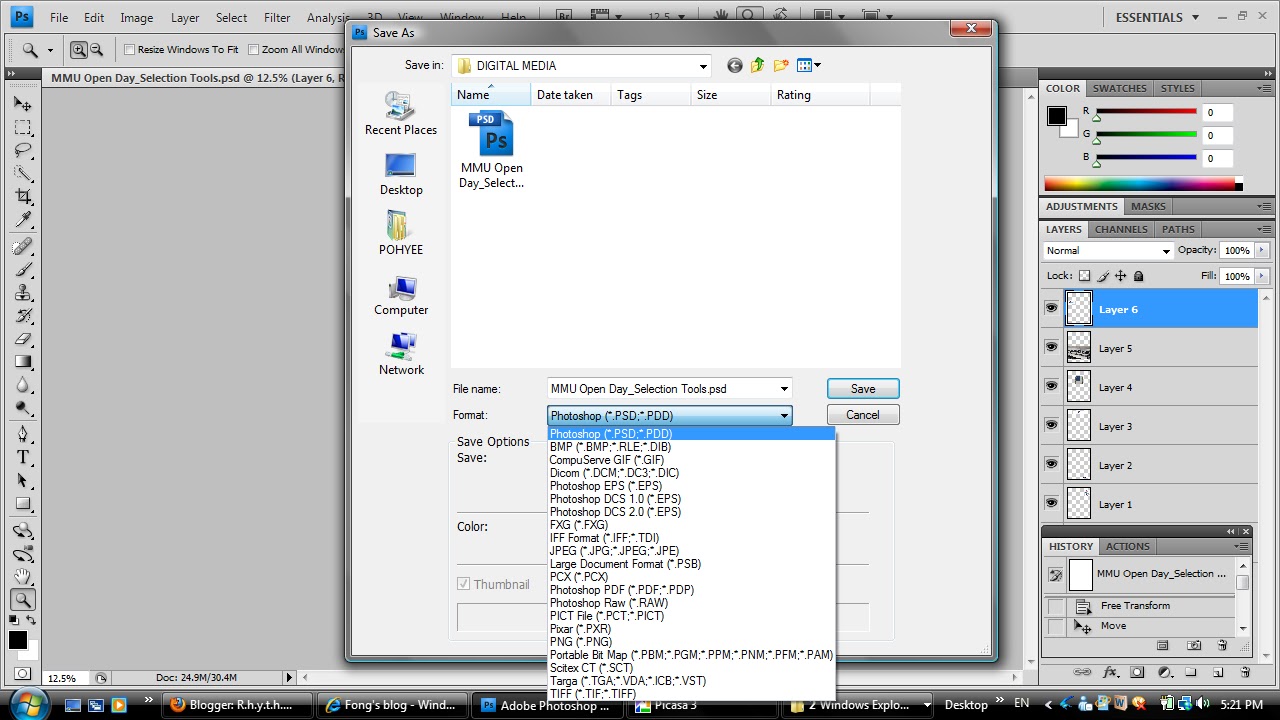The image size is (1280, 720).
Task: Click the File name text field
Action: pyautogui.click(x=661, y=389)
